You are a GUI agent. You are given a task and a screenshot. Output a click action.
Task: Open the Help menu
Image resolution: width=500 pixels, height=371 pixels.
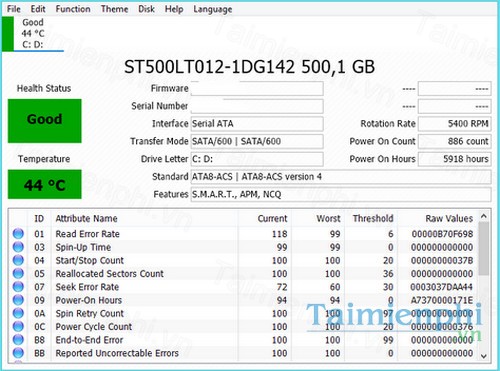click(174, 9)
